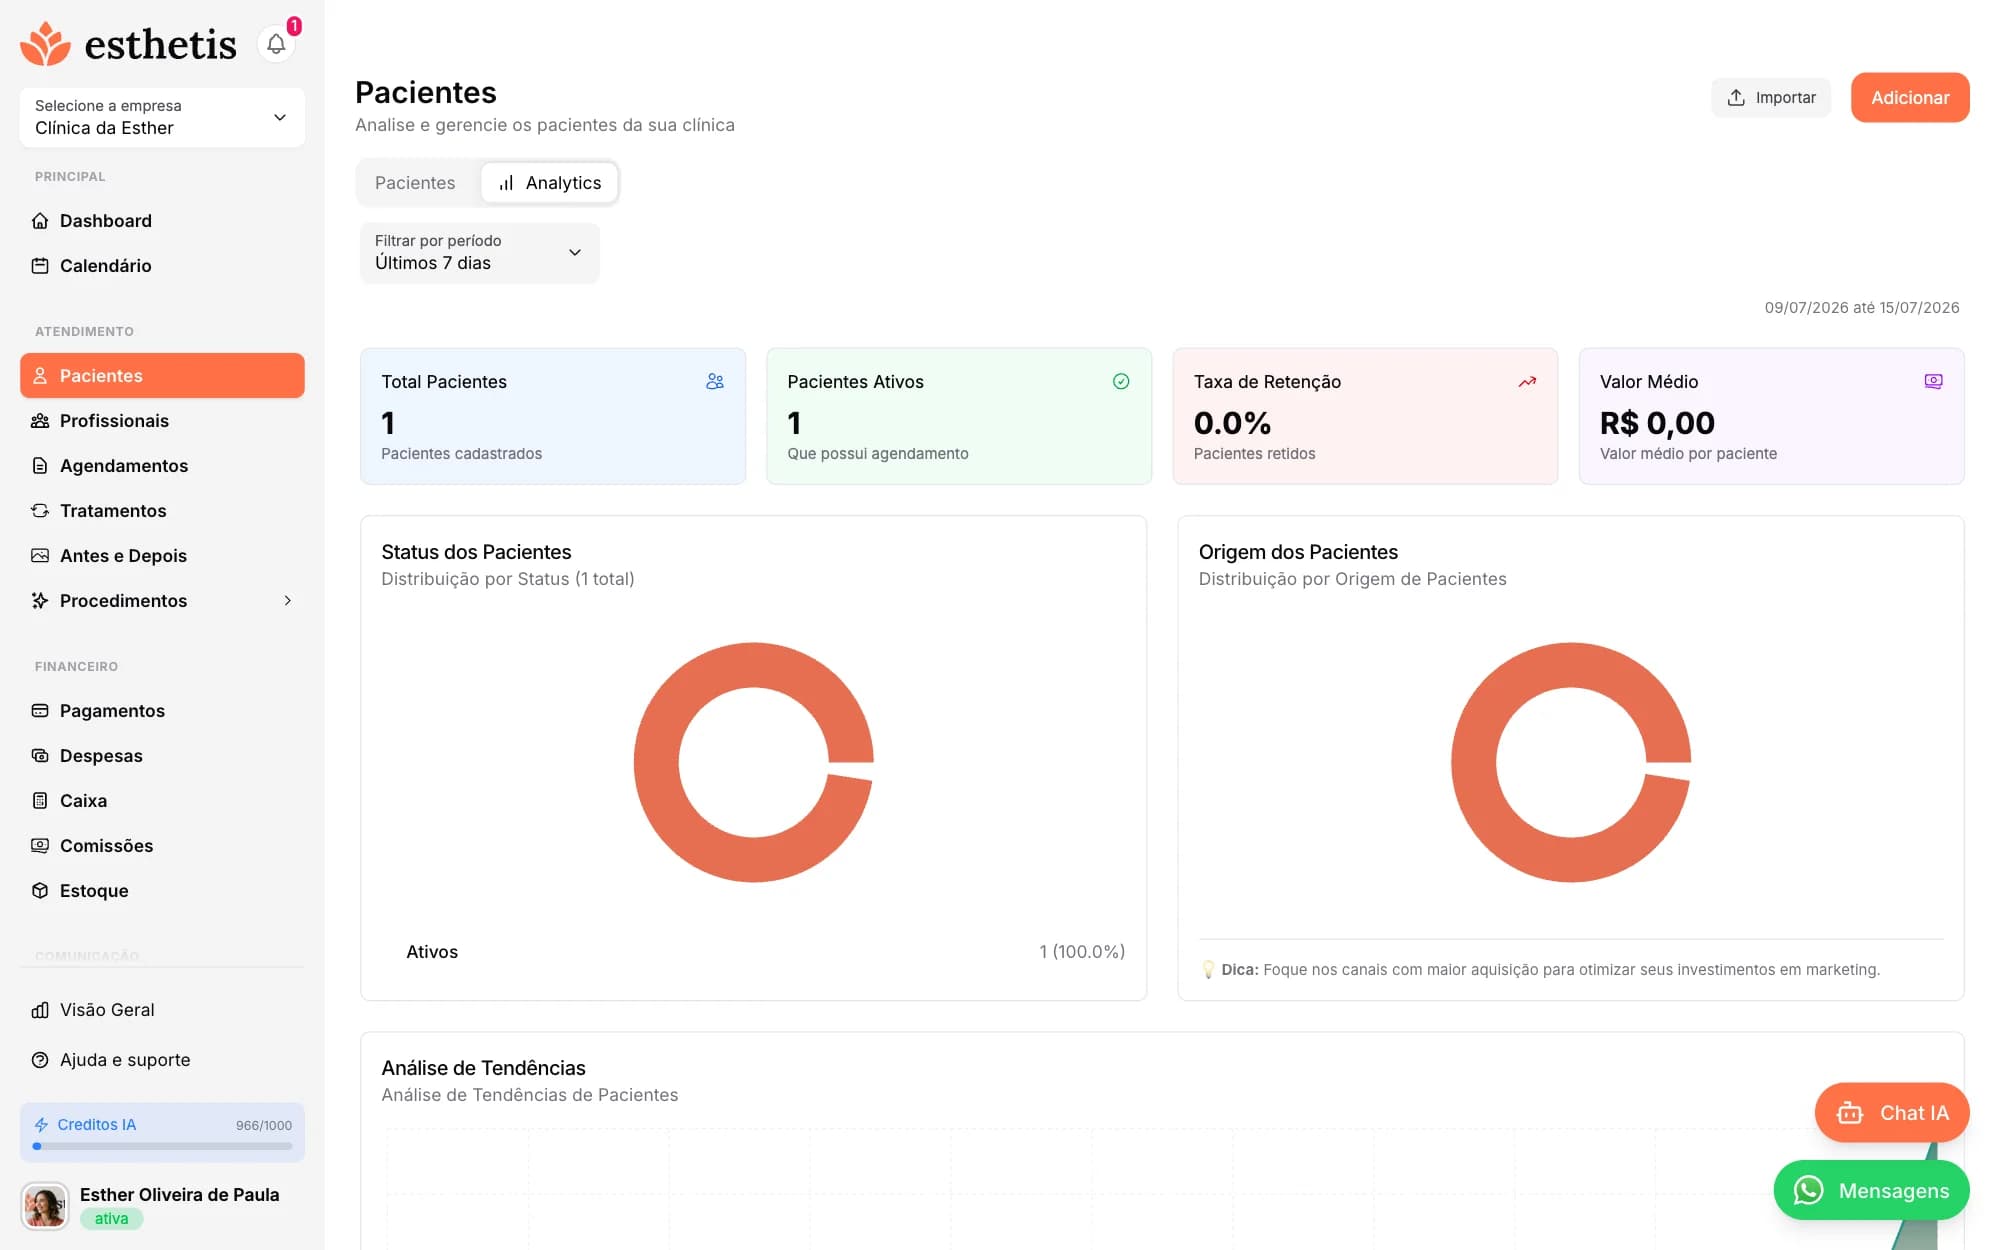Click the trend icon in Taxa de Retenção card
The image size is (2000, 1250).
click(x=1527, y=381)
